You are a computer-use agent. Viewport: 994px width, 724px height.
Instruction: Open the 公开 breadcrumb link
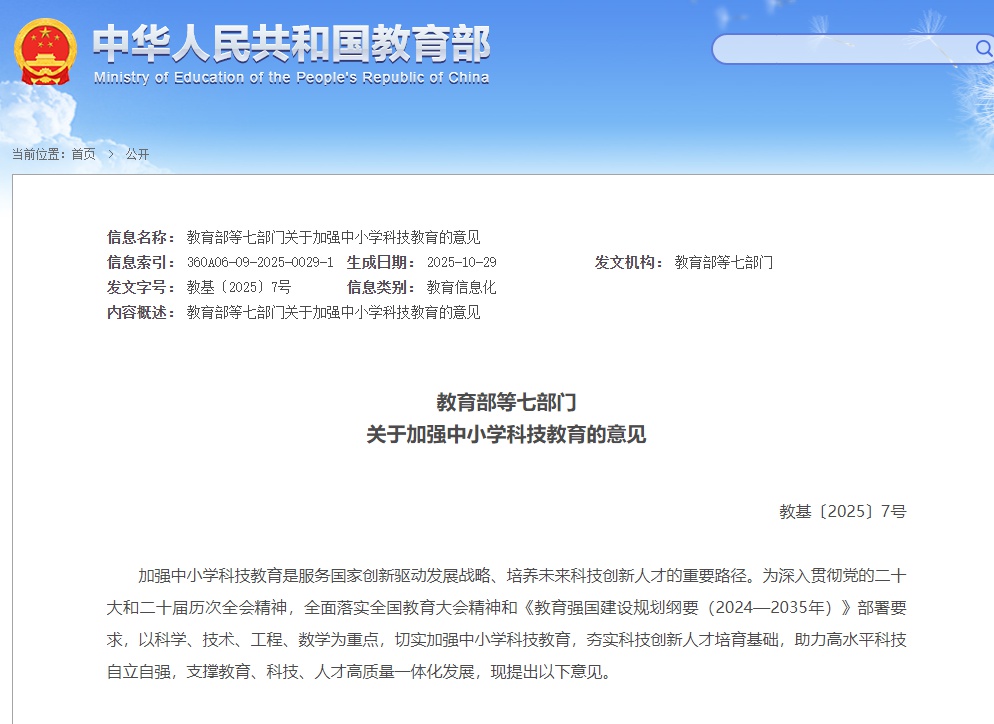click(137, 154)
